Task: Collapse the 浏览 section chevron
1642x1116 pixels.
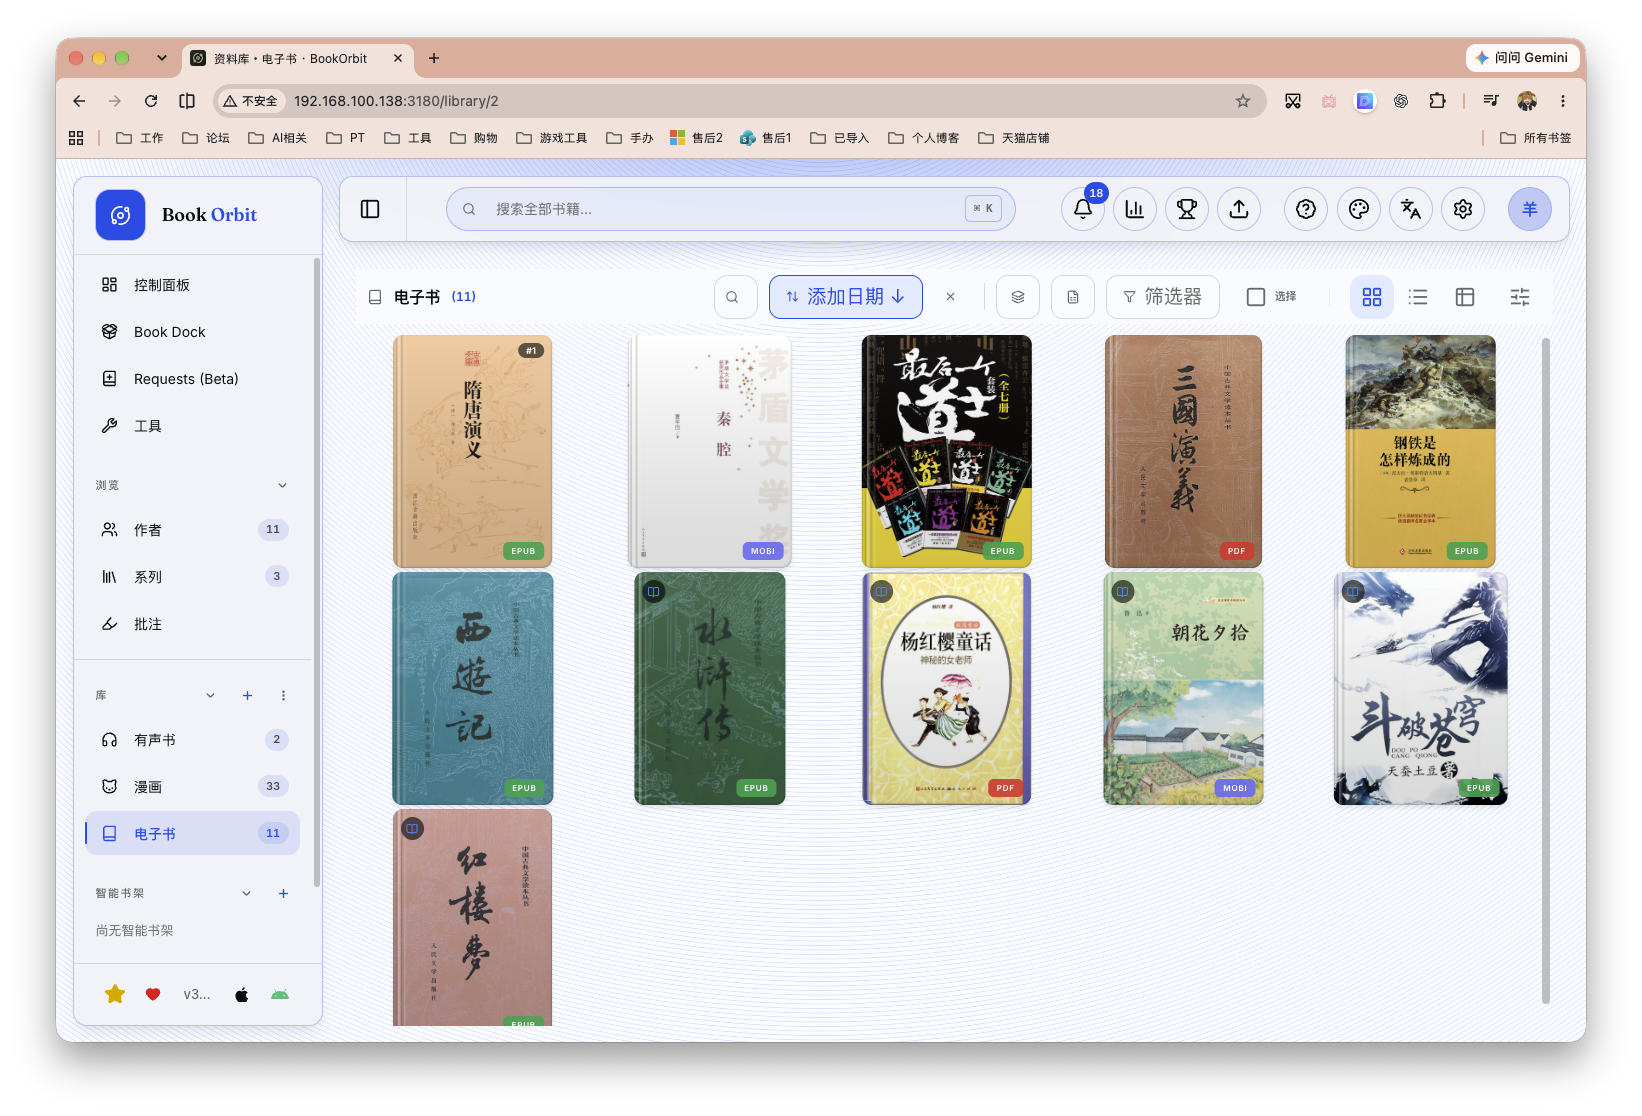Action: point(282,485)
